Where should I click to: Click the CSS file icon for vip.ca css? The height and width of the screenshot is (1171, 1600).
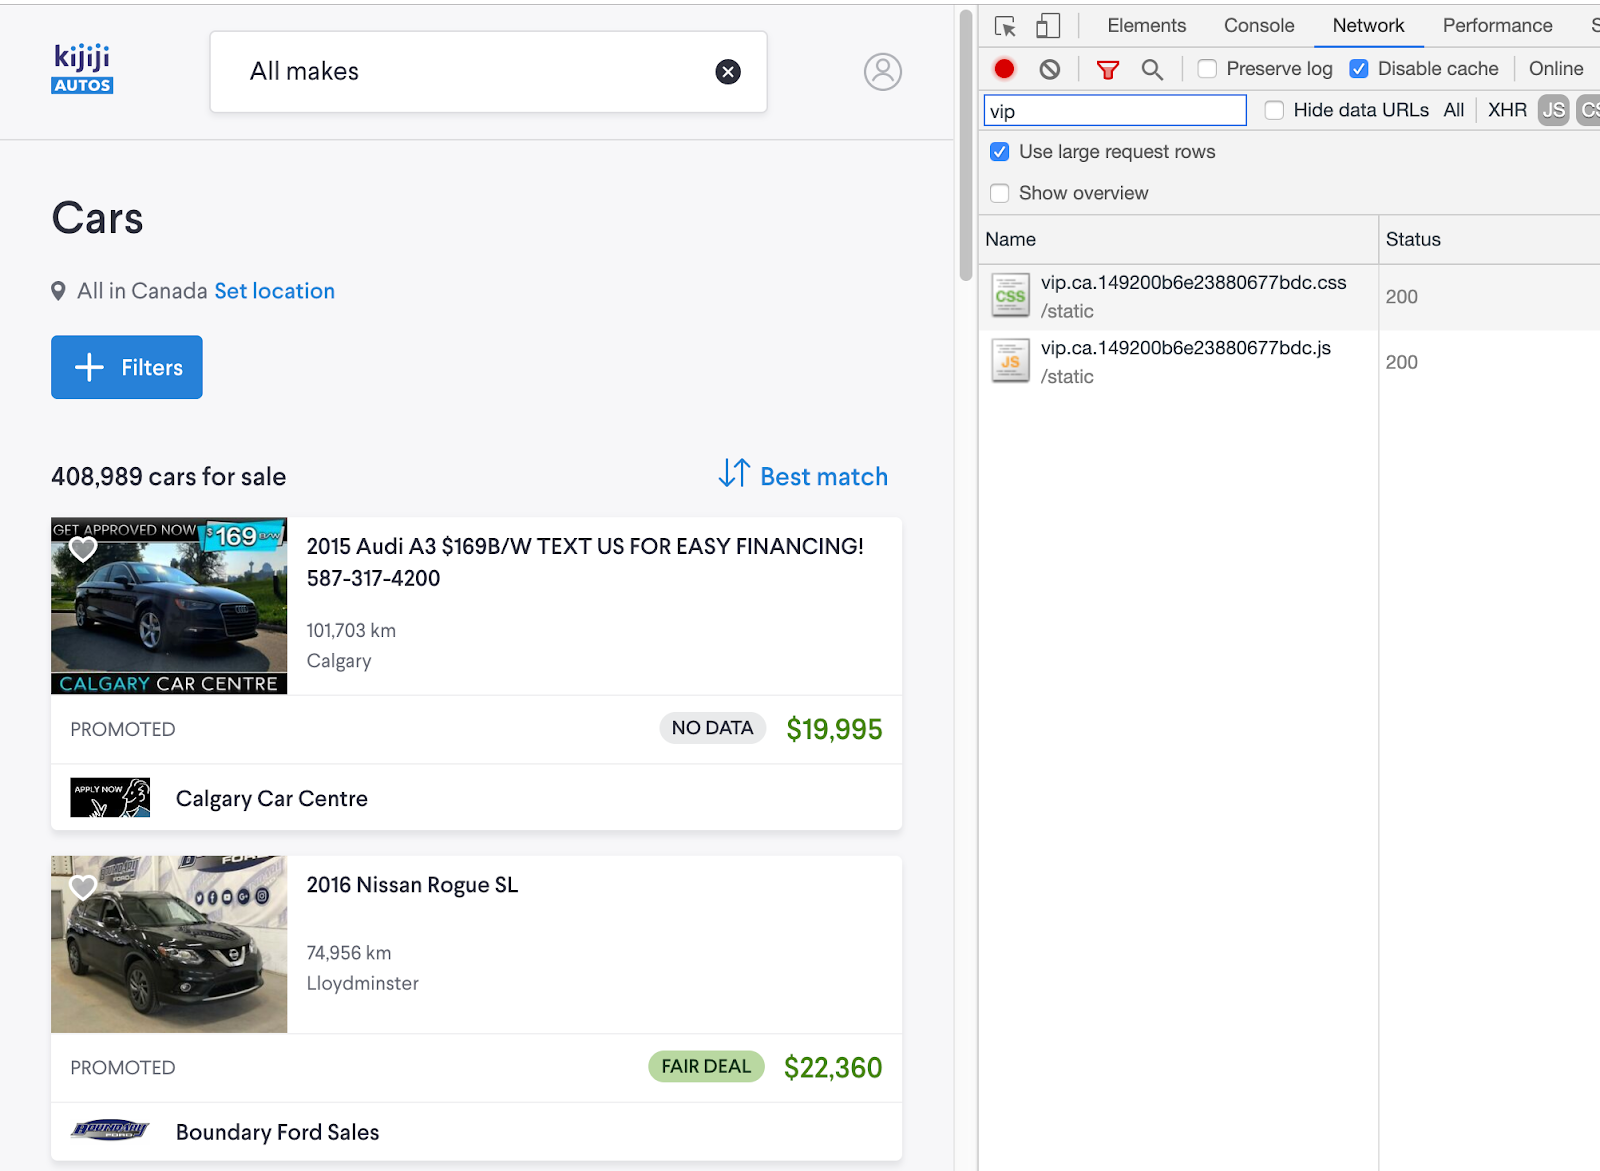coord(1010,296)
